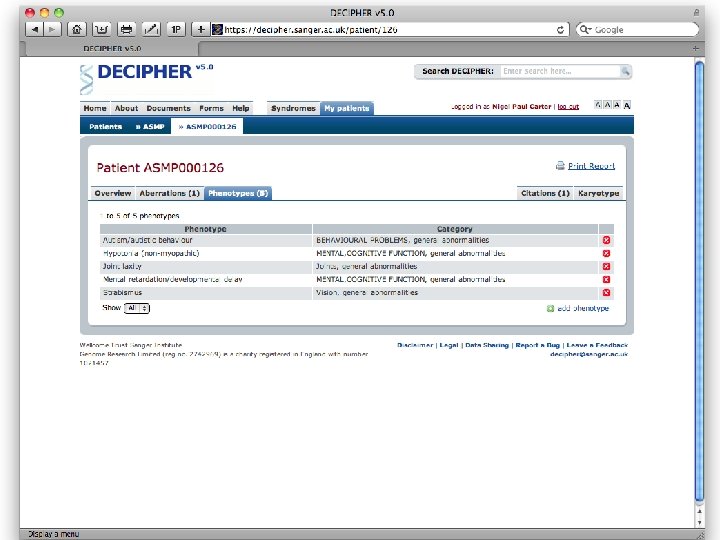Screen dimensions: 720x540
Task: Switch to the My patients tab
Action: pyautogui.click(x=347, y=108)
